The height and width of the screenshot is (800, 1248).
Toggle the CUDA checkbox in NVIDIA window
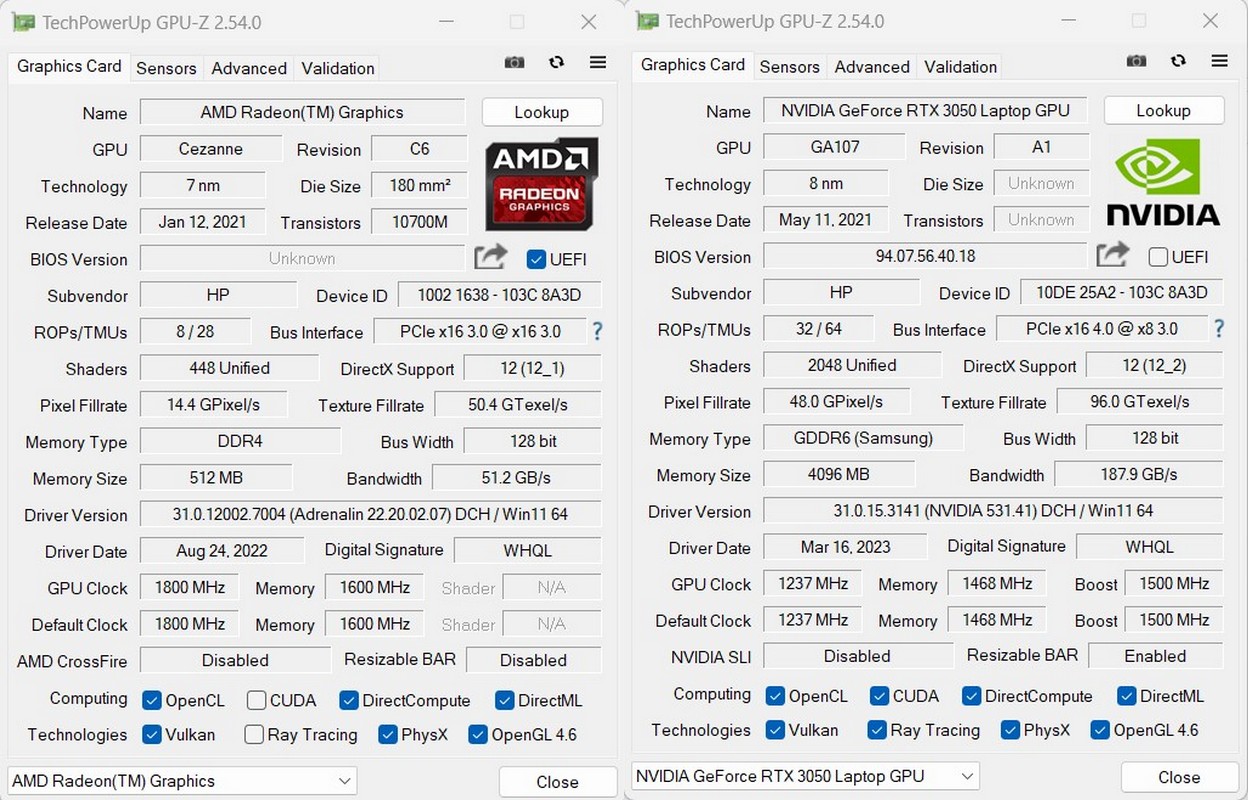point(879,696)
